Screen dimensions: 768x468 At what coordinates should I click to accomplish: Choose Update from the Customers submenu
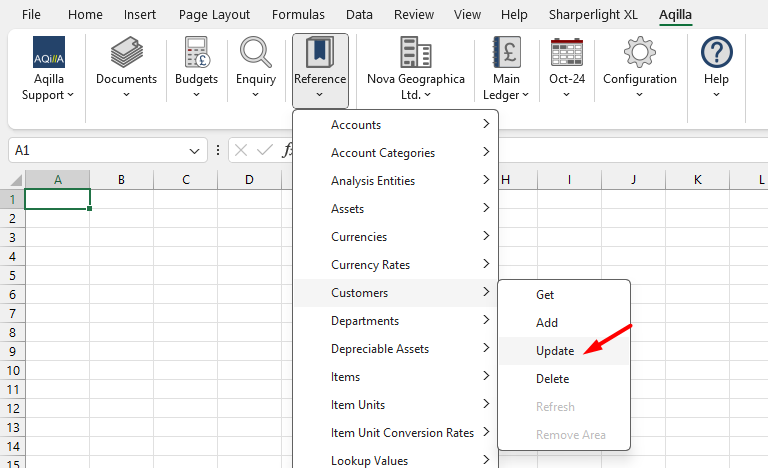pyautogui.click(x=555, y=351)
